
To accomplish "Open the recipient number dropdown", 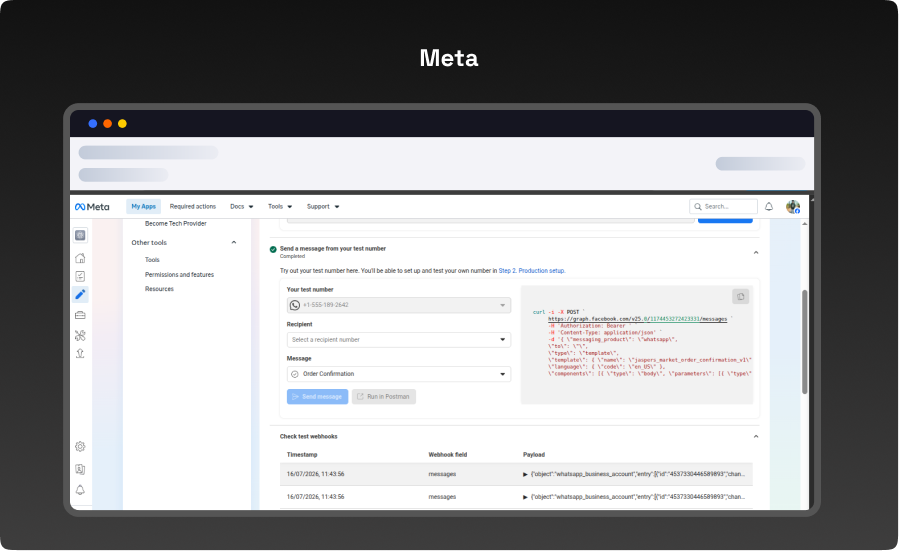I will 398,340.
